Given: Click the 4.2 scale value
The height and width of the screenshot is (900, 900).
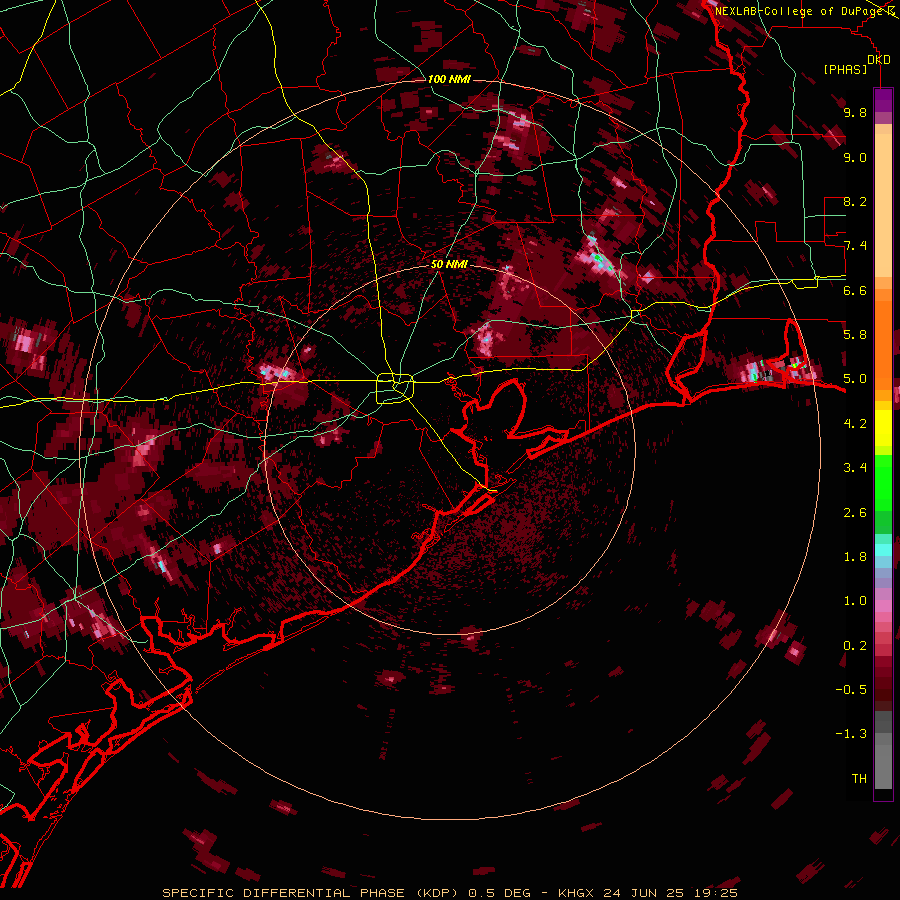Looking at the screenshot, I should point(855,424).
